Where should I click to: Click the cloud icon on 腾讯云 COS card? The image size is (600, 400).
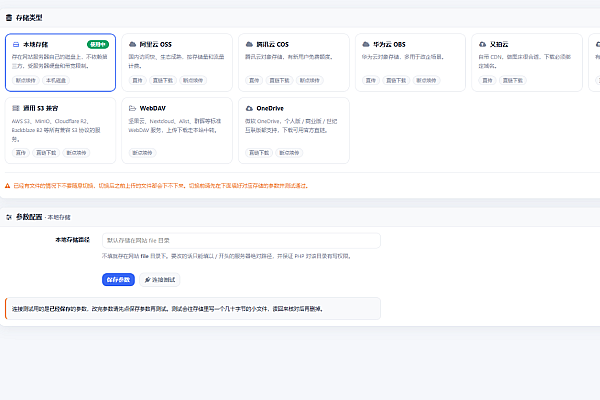click(x=249, y=44)
